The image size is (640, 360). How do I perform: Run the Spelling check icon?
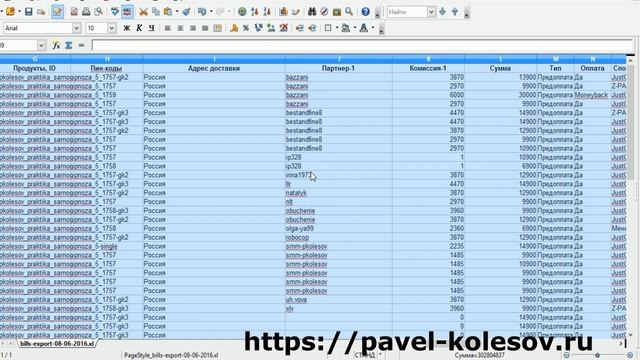(115, 12)
